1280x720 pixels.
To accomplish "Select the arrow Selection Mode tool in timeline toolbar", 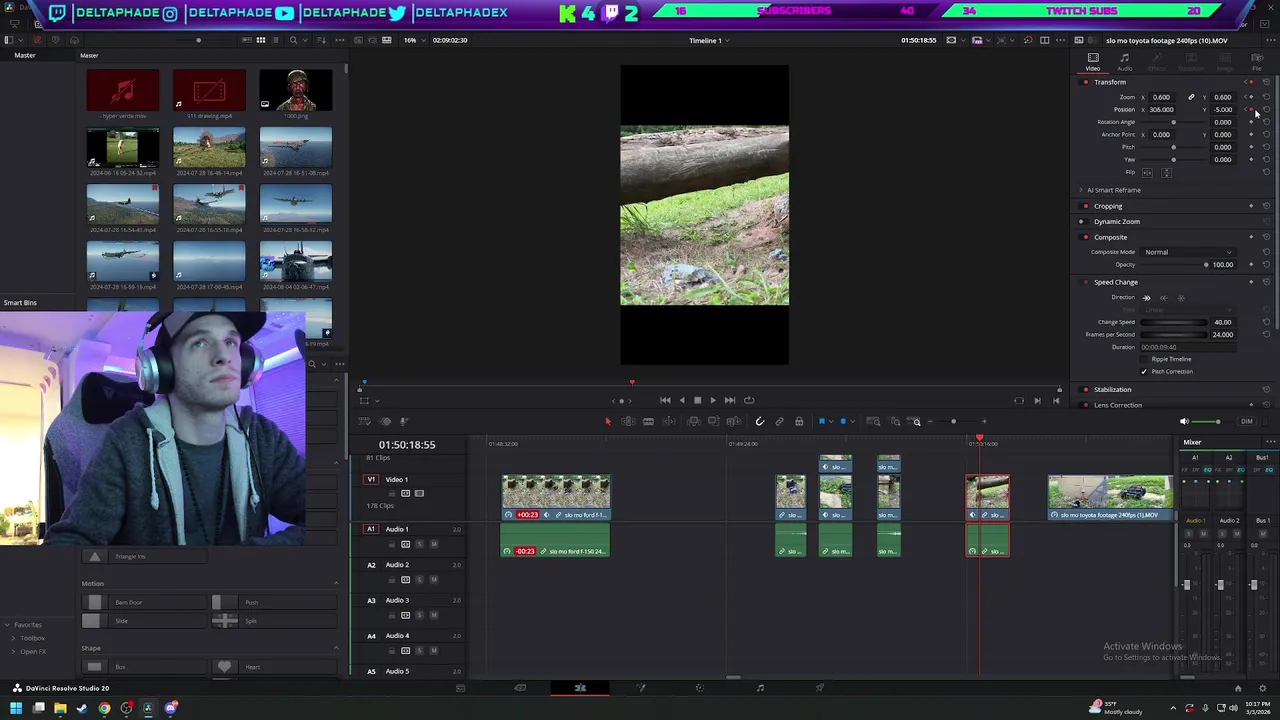I will click(x=608, y=421).
